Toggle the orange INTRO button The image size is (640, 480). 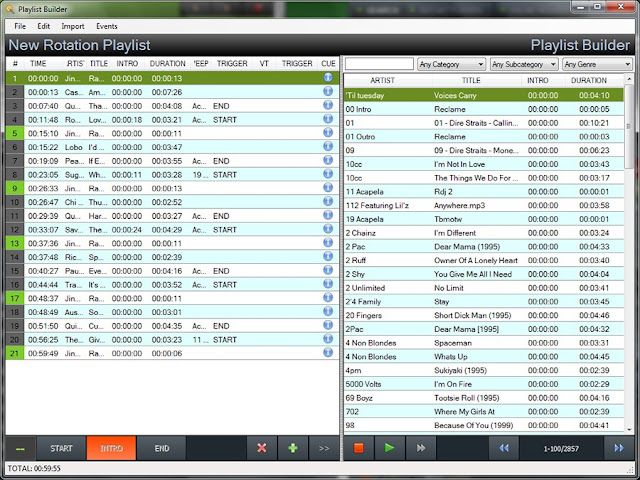(x=112, y=448)
